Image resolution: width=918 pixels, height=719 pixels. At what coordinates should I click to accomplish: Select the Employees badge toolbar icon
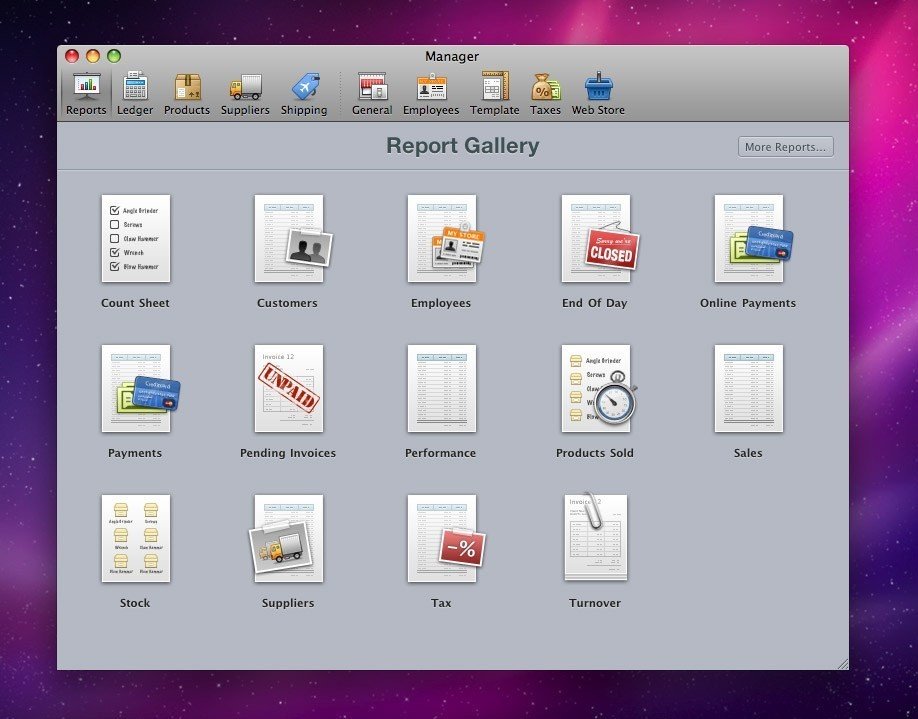coord(431,86)
